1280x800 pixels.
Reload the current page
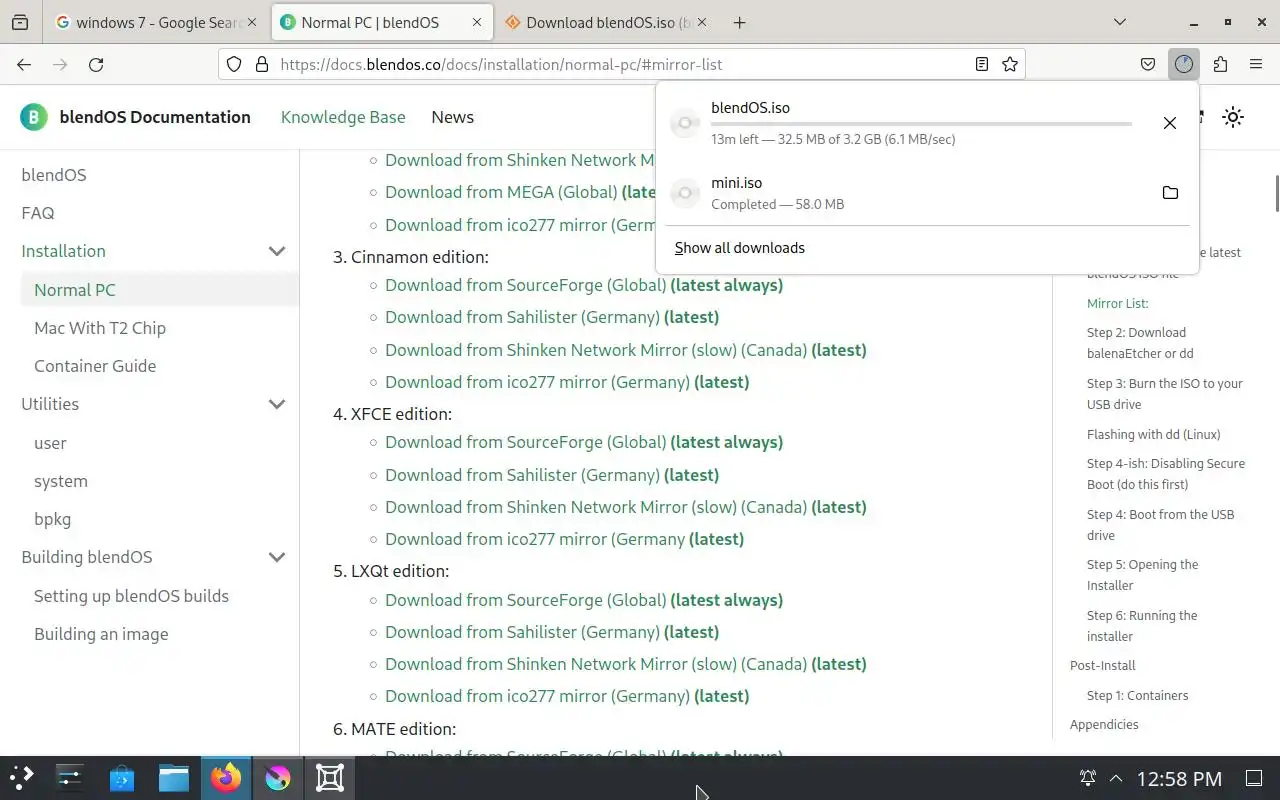click(x=96, y=64)
